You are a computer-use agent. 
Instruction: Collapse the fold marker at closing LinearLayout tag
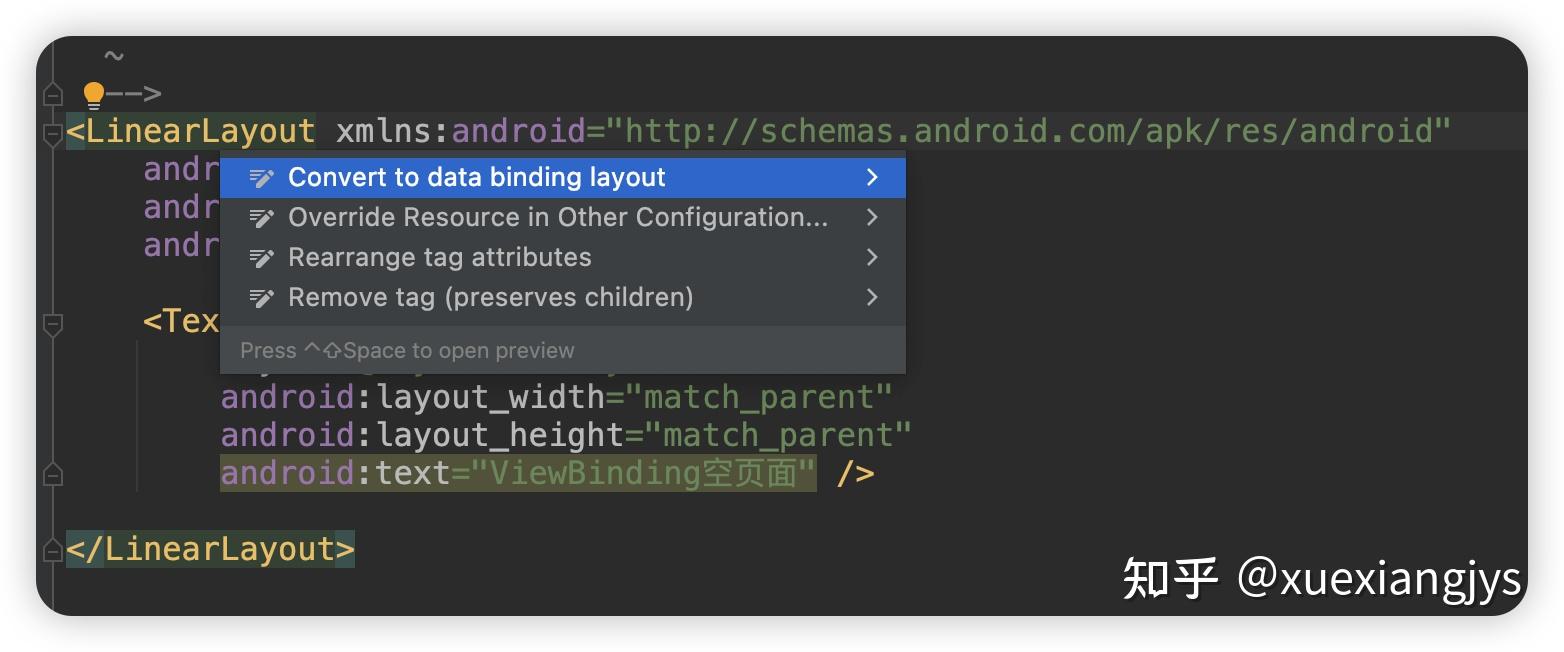[x=53, y=550]
